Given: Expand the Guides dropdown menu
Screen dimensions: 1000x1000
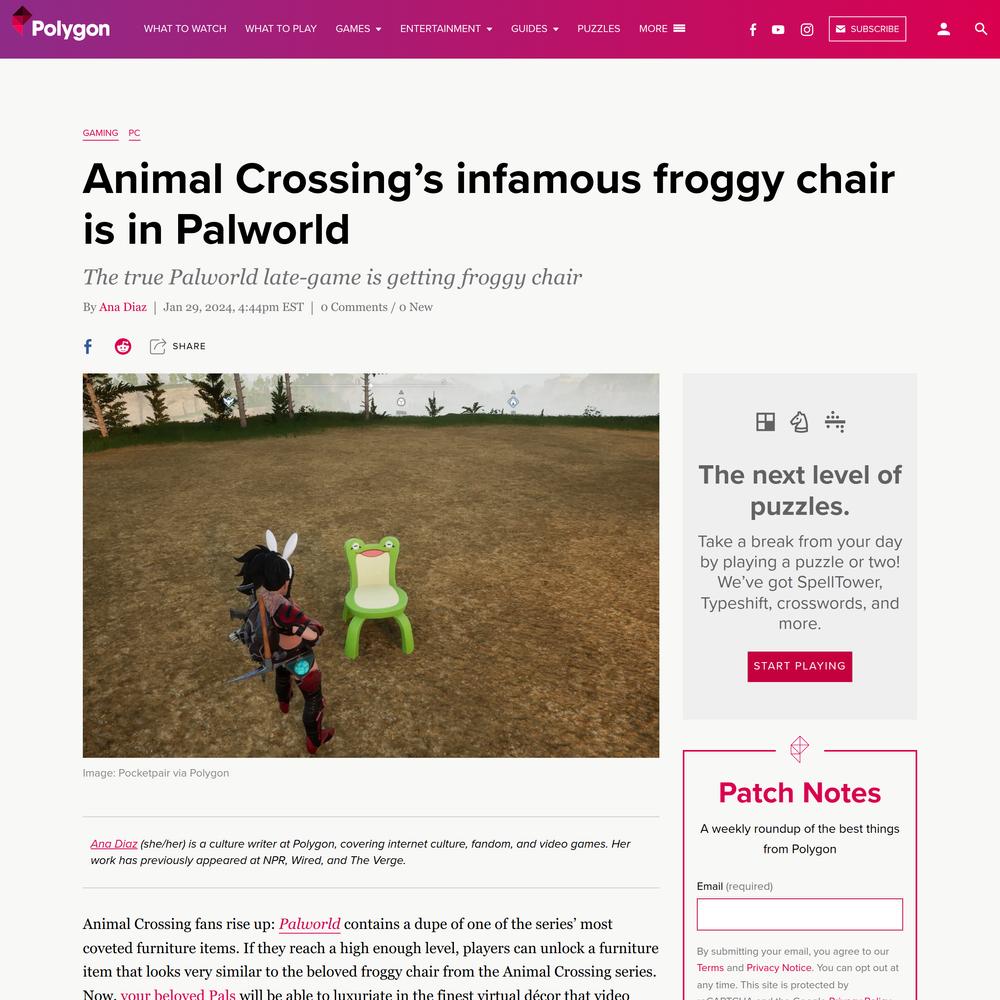Looking at the screenshot, I should click(534, 29).
